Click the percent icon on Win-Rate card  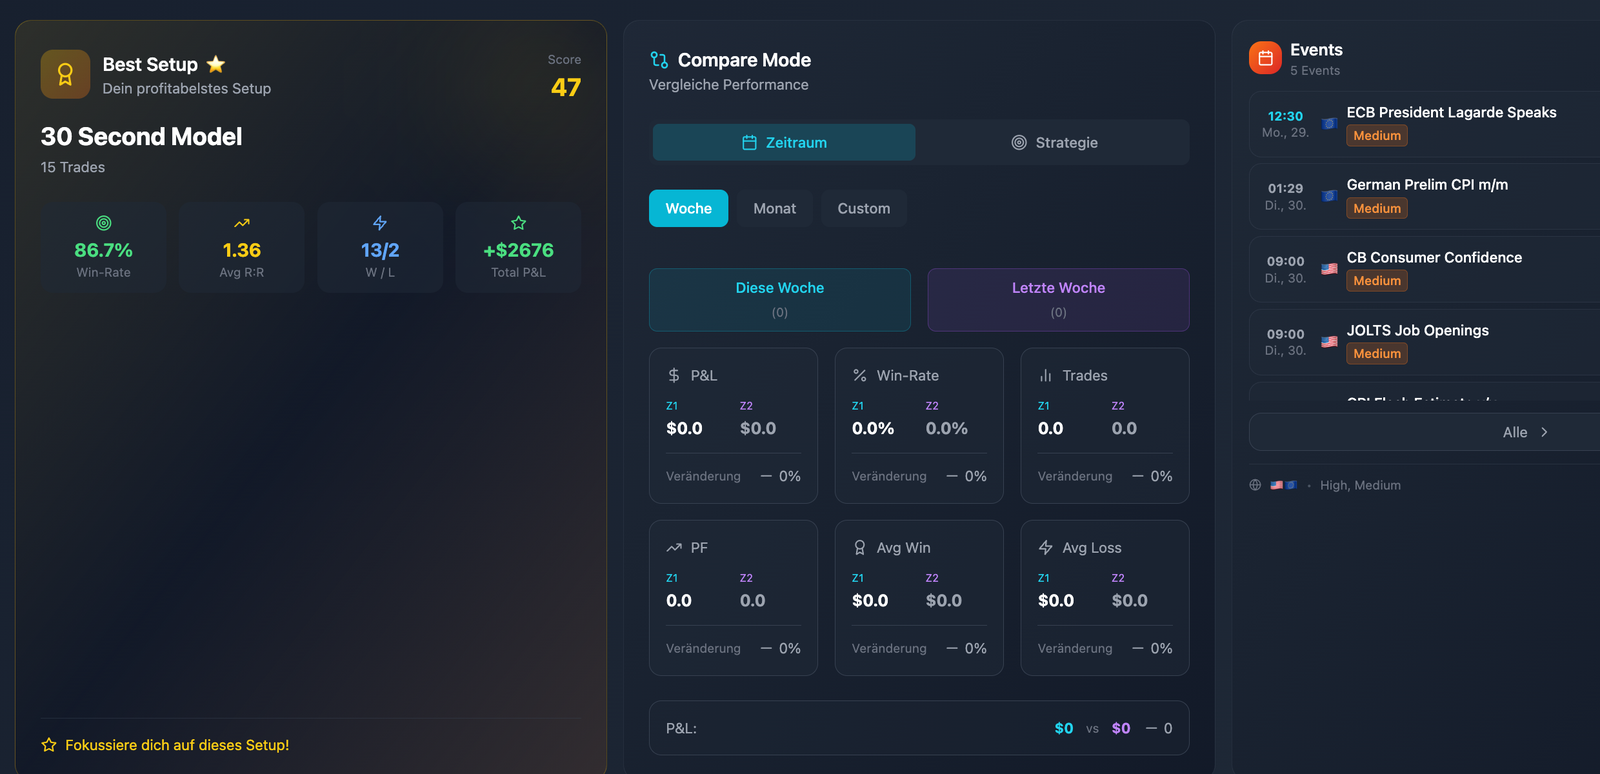click(860, 375)
